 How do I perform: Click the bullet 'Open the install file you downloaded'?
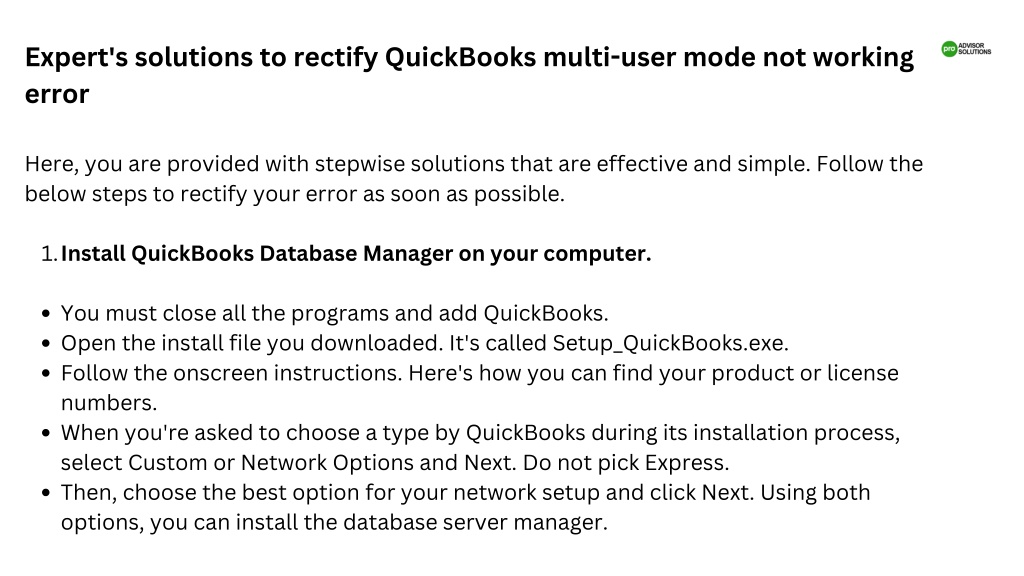(424, 344)
